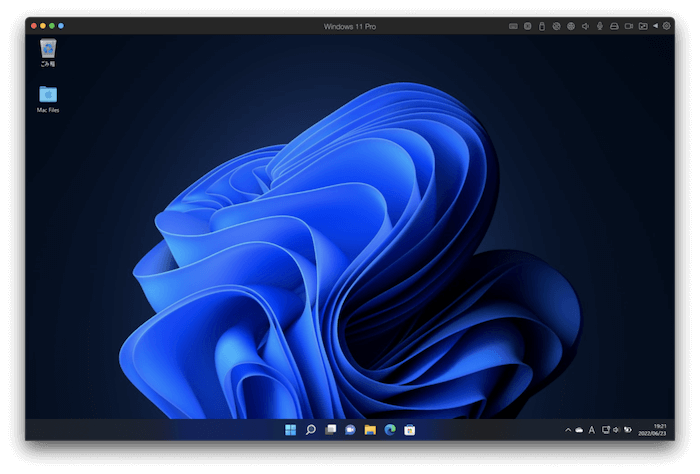700x474 pixels.
Task: Click the microphone icon in Parallels title bar
Action: point(600,26)
